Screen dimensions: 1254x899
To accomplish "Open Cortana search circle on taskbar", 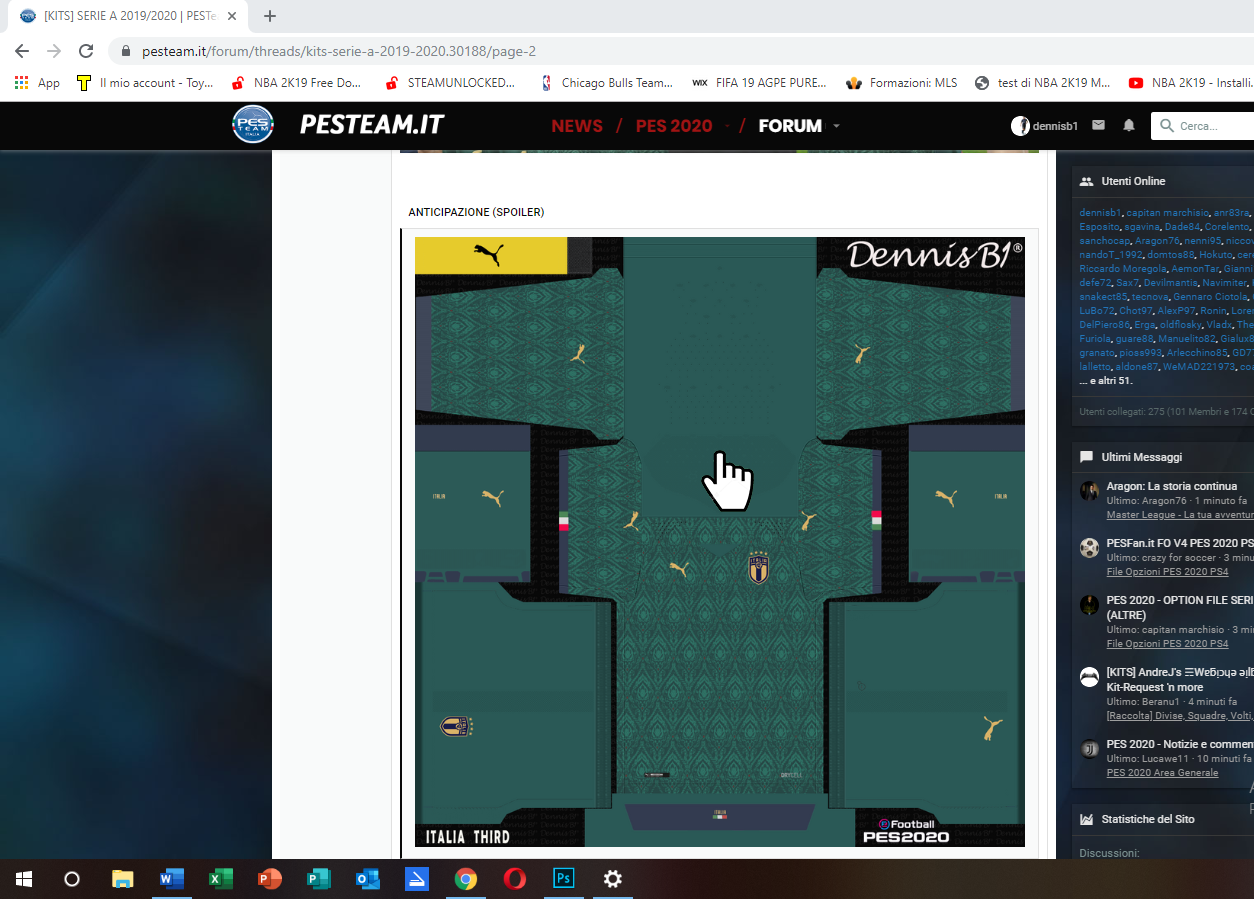I will tap(72, 879).
